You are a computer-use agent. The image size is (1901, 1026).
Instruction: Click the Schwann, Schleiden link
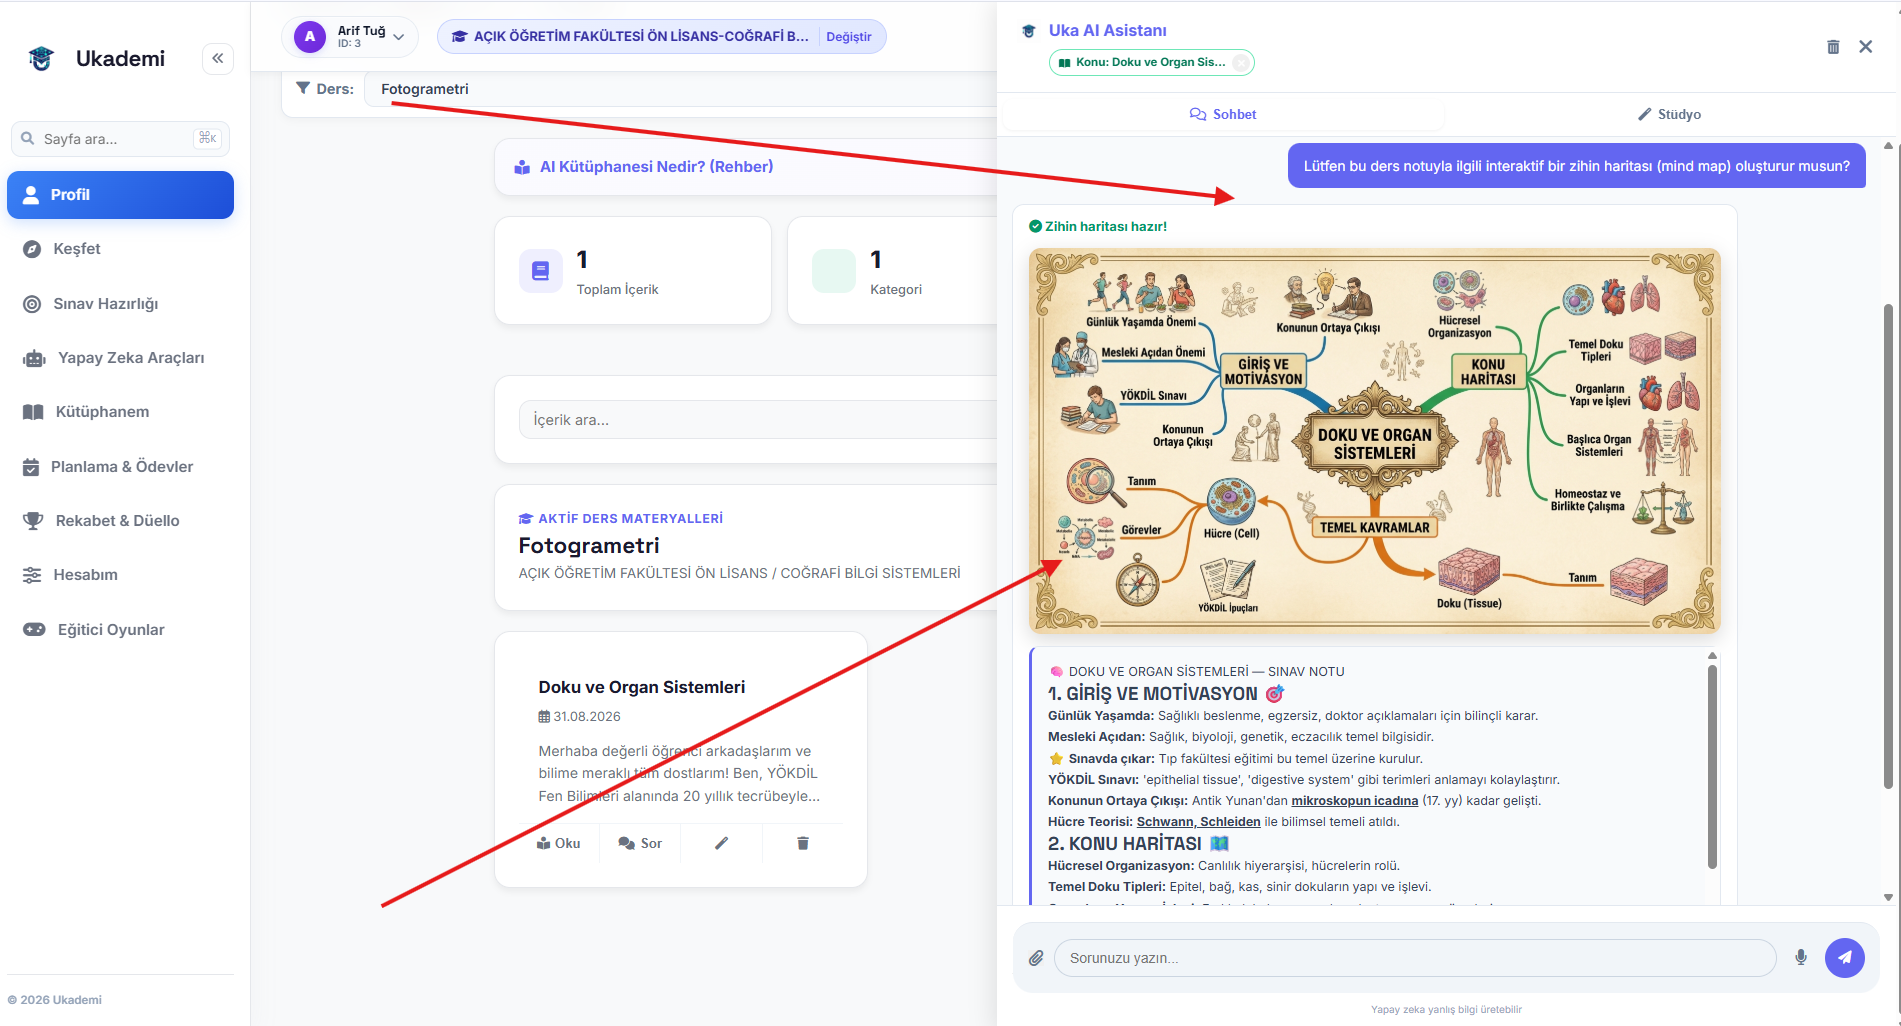point(1198,822)
